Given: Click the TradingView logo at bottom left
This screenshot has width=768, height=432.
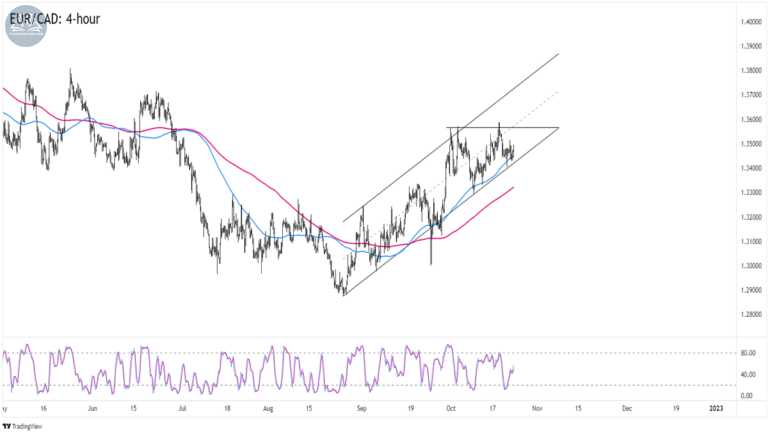Looking at the screenshot, I should 22,426.
